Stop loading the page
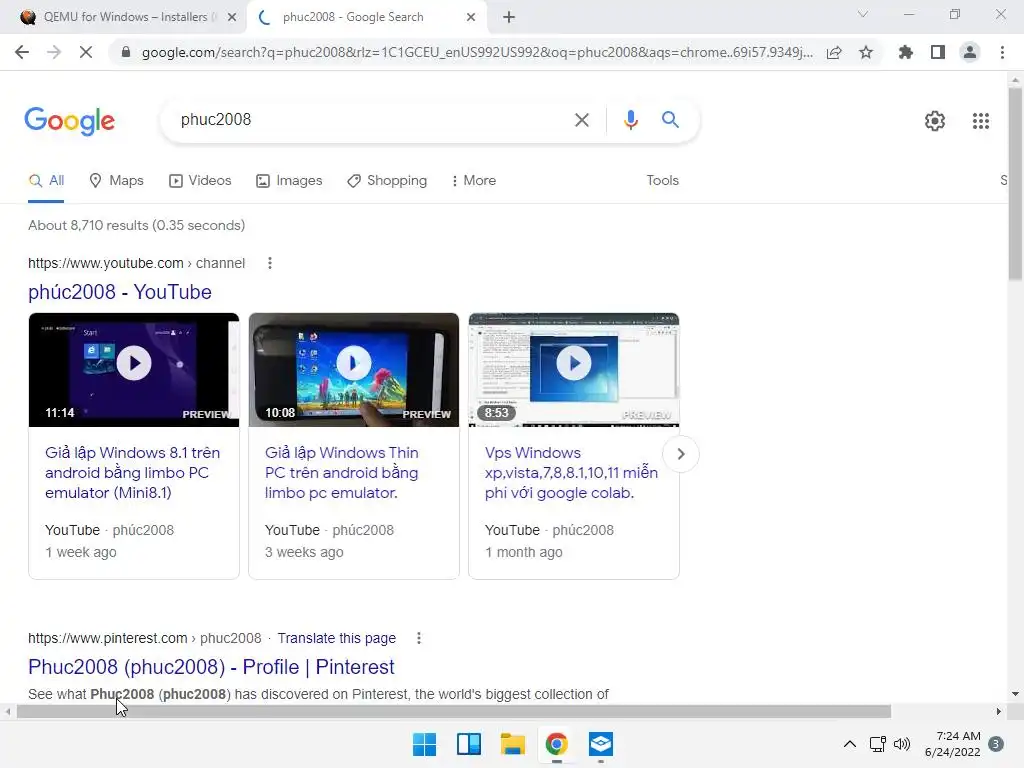This screenshot has width=1024, height=768. (86, 52)
